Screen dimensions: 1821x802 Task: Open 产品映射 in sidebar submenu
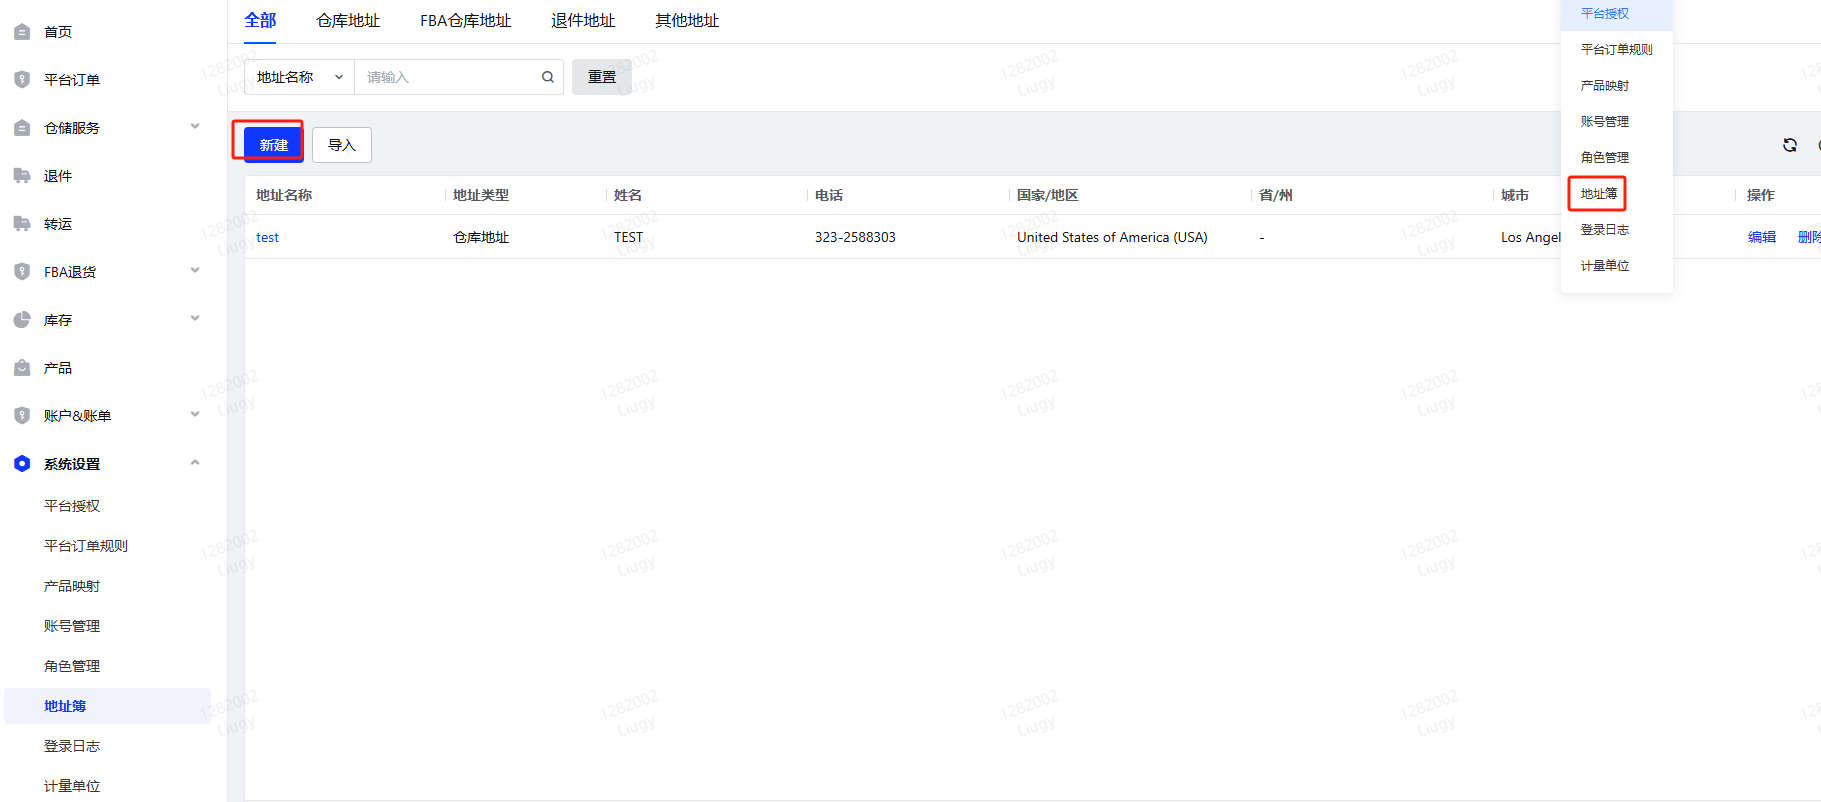[x=72, y=586]
